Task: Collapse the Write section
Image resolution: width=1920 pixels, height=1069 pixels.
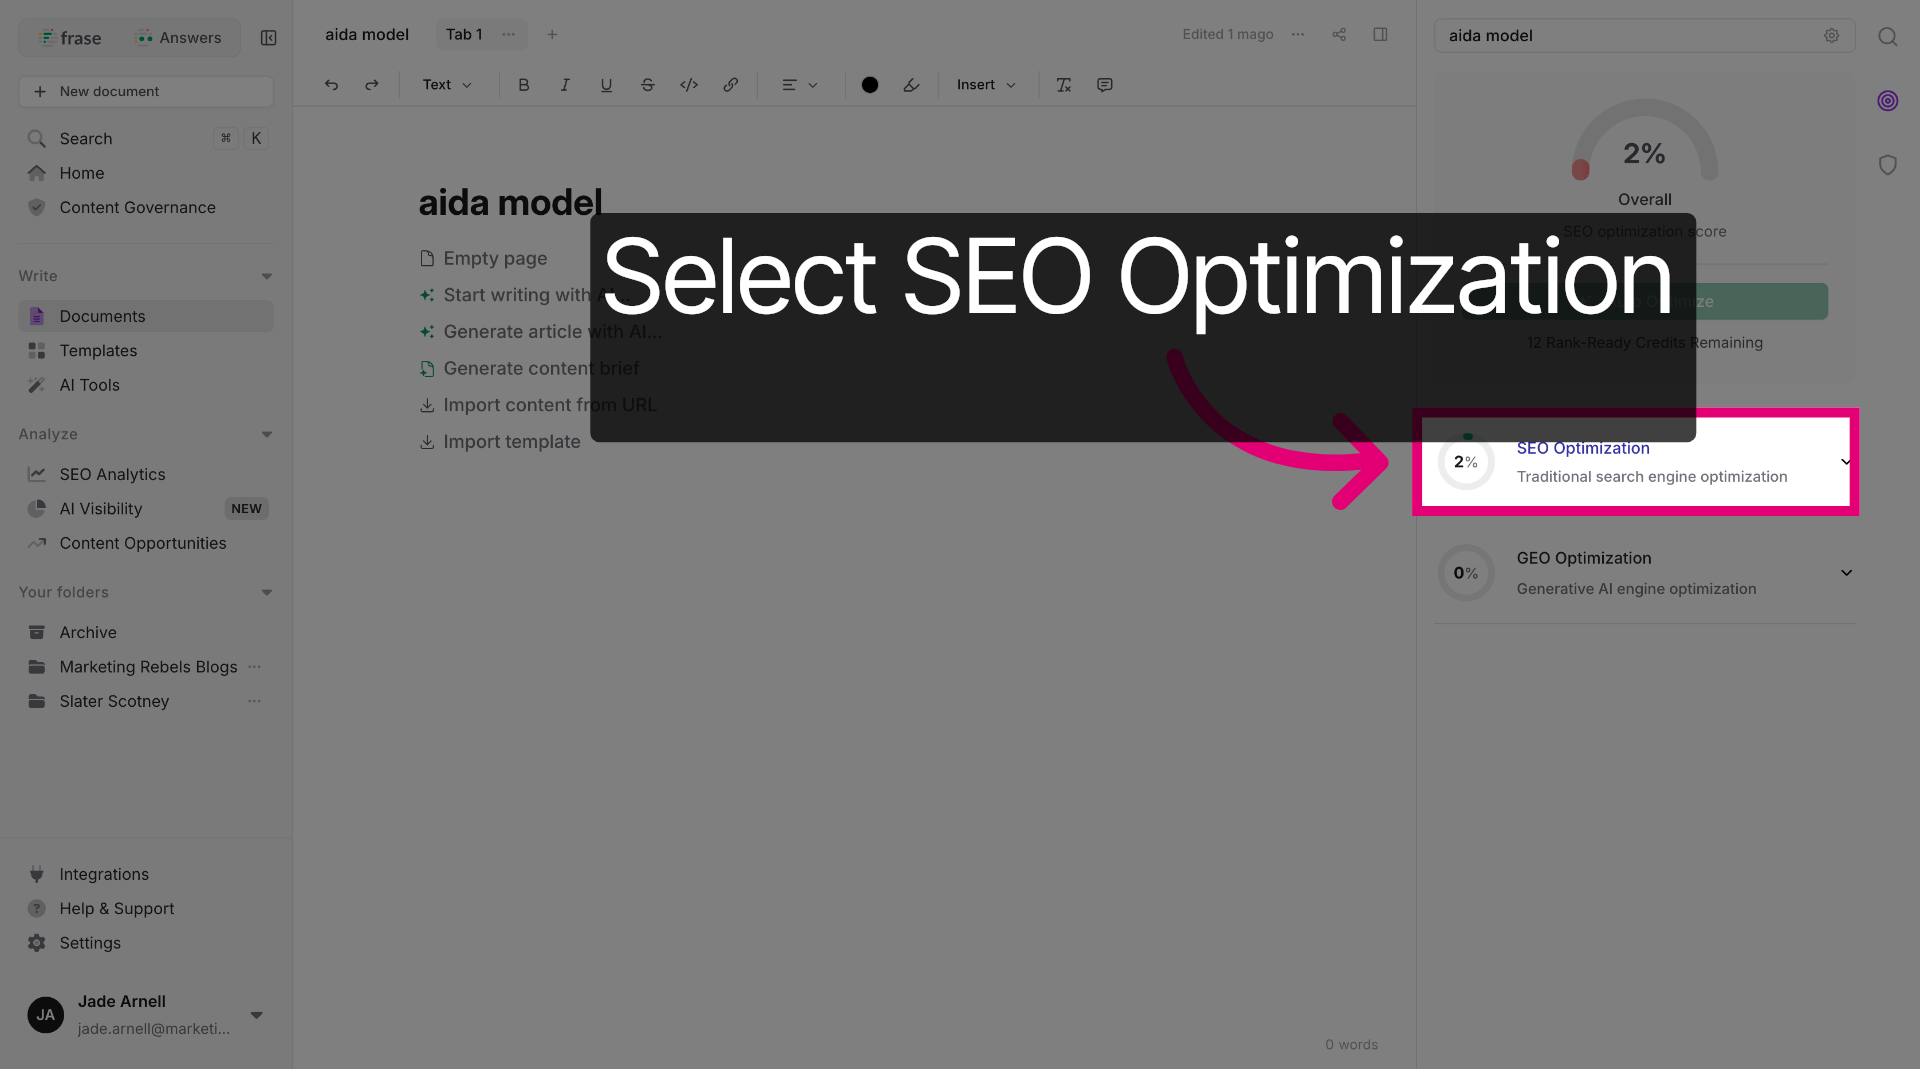Action: (267, 276)
